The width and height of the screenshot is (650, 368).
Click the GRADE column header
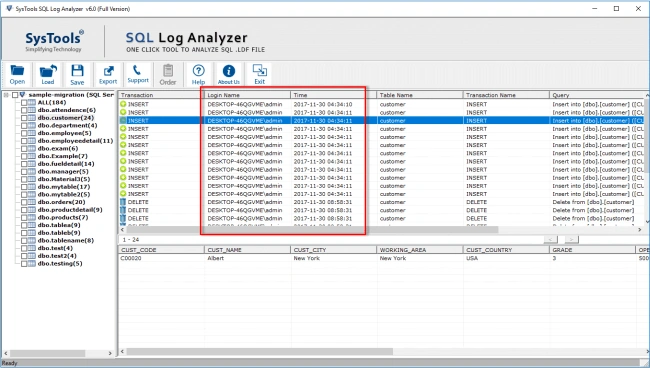point(592,250)
